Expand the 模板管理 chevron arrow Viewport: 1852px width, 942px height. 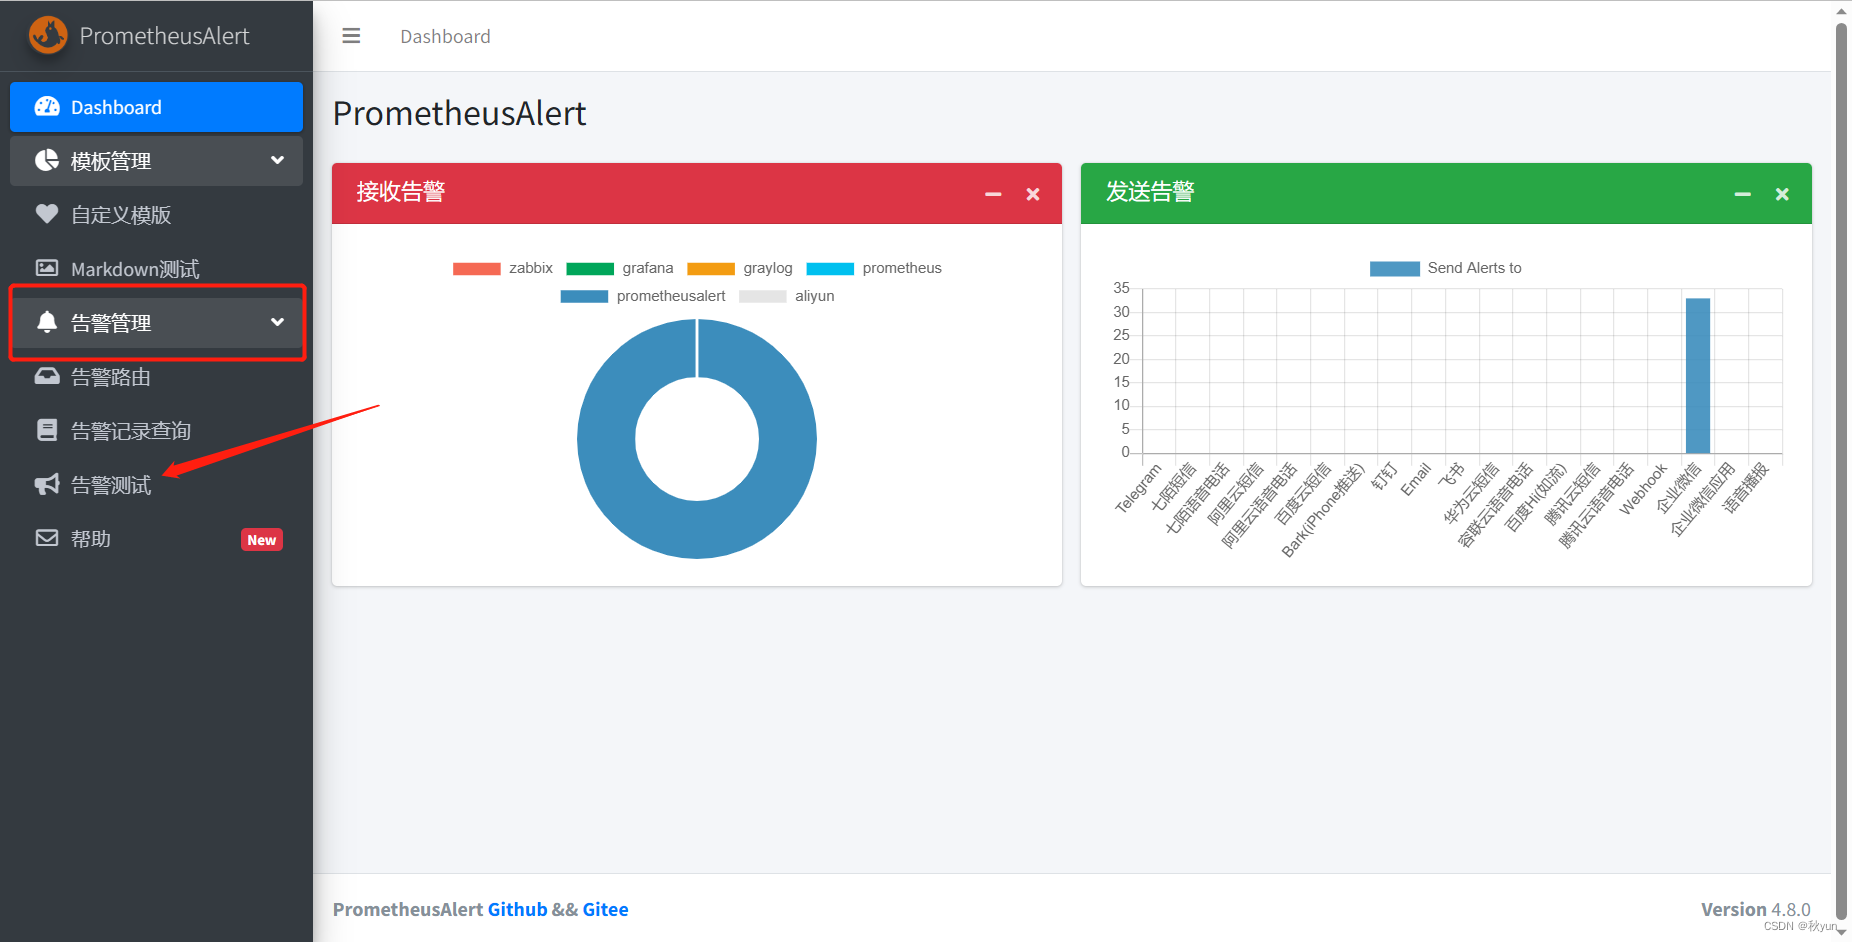[277, 160]
